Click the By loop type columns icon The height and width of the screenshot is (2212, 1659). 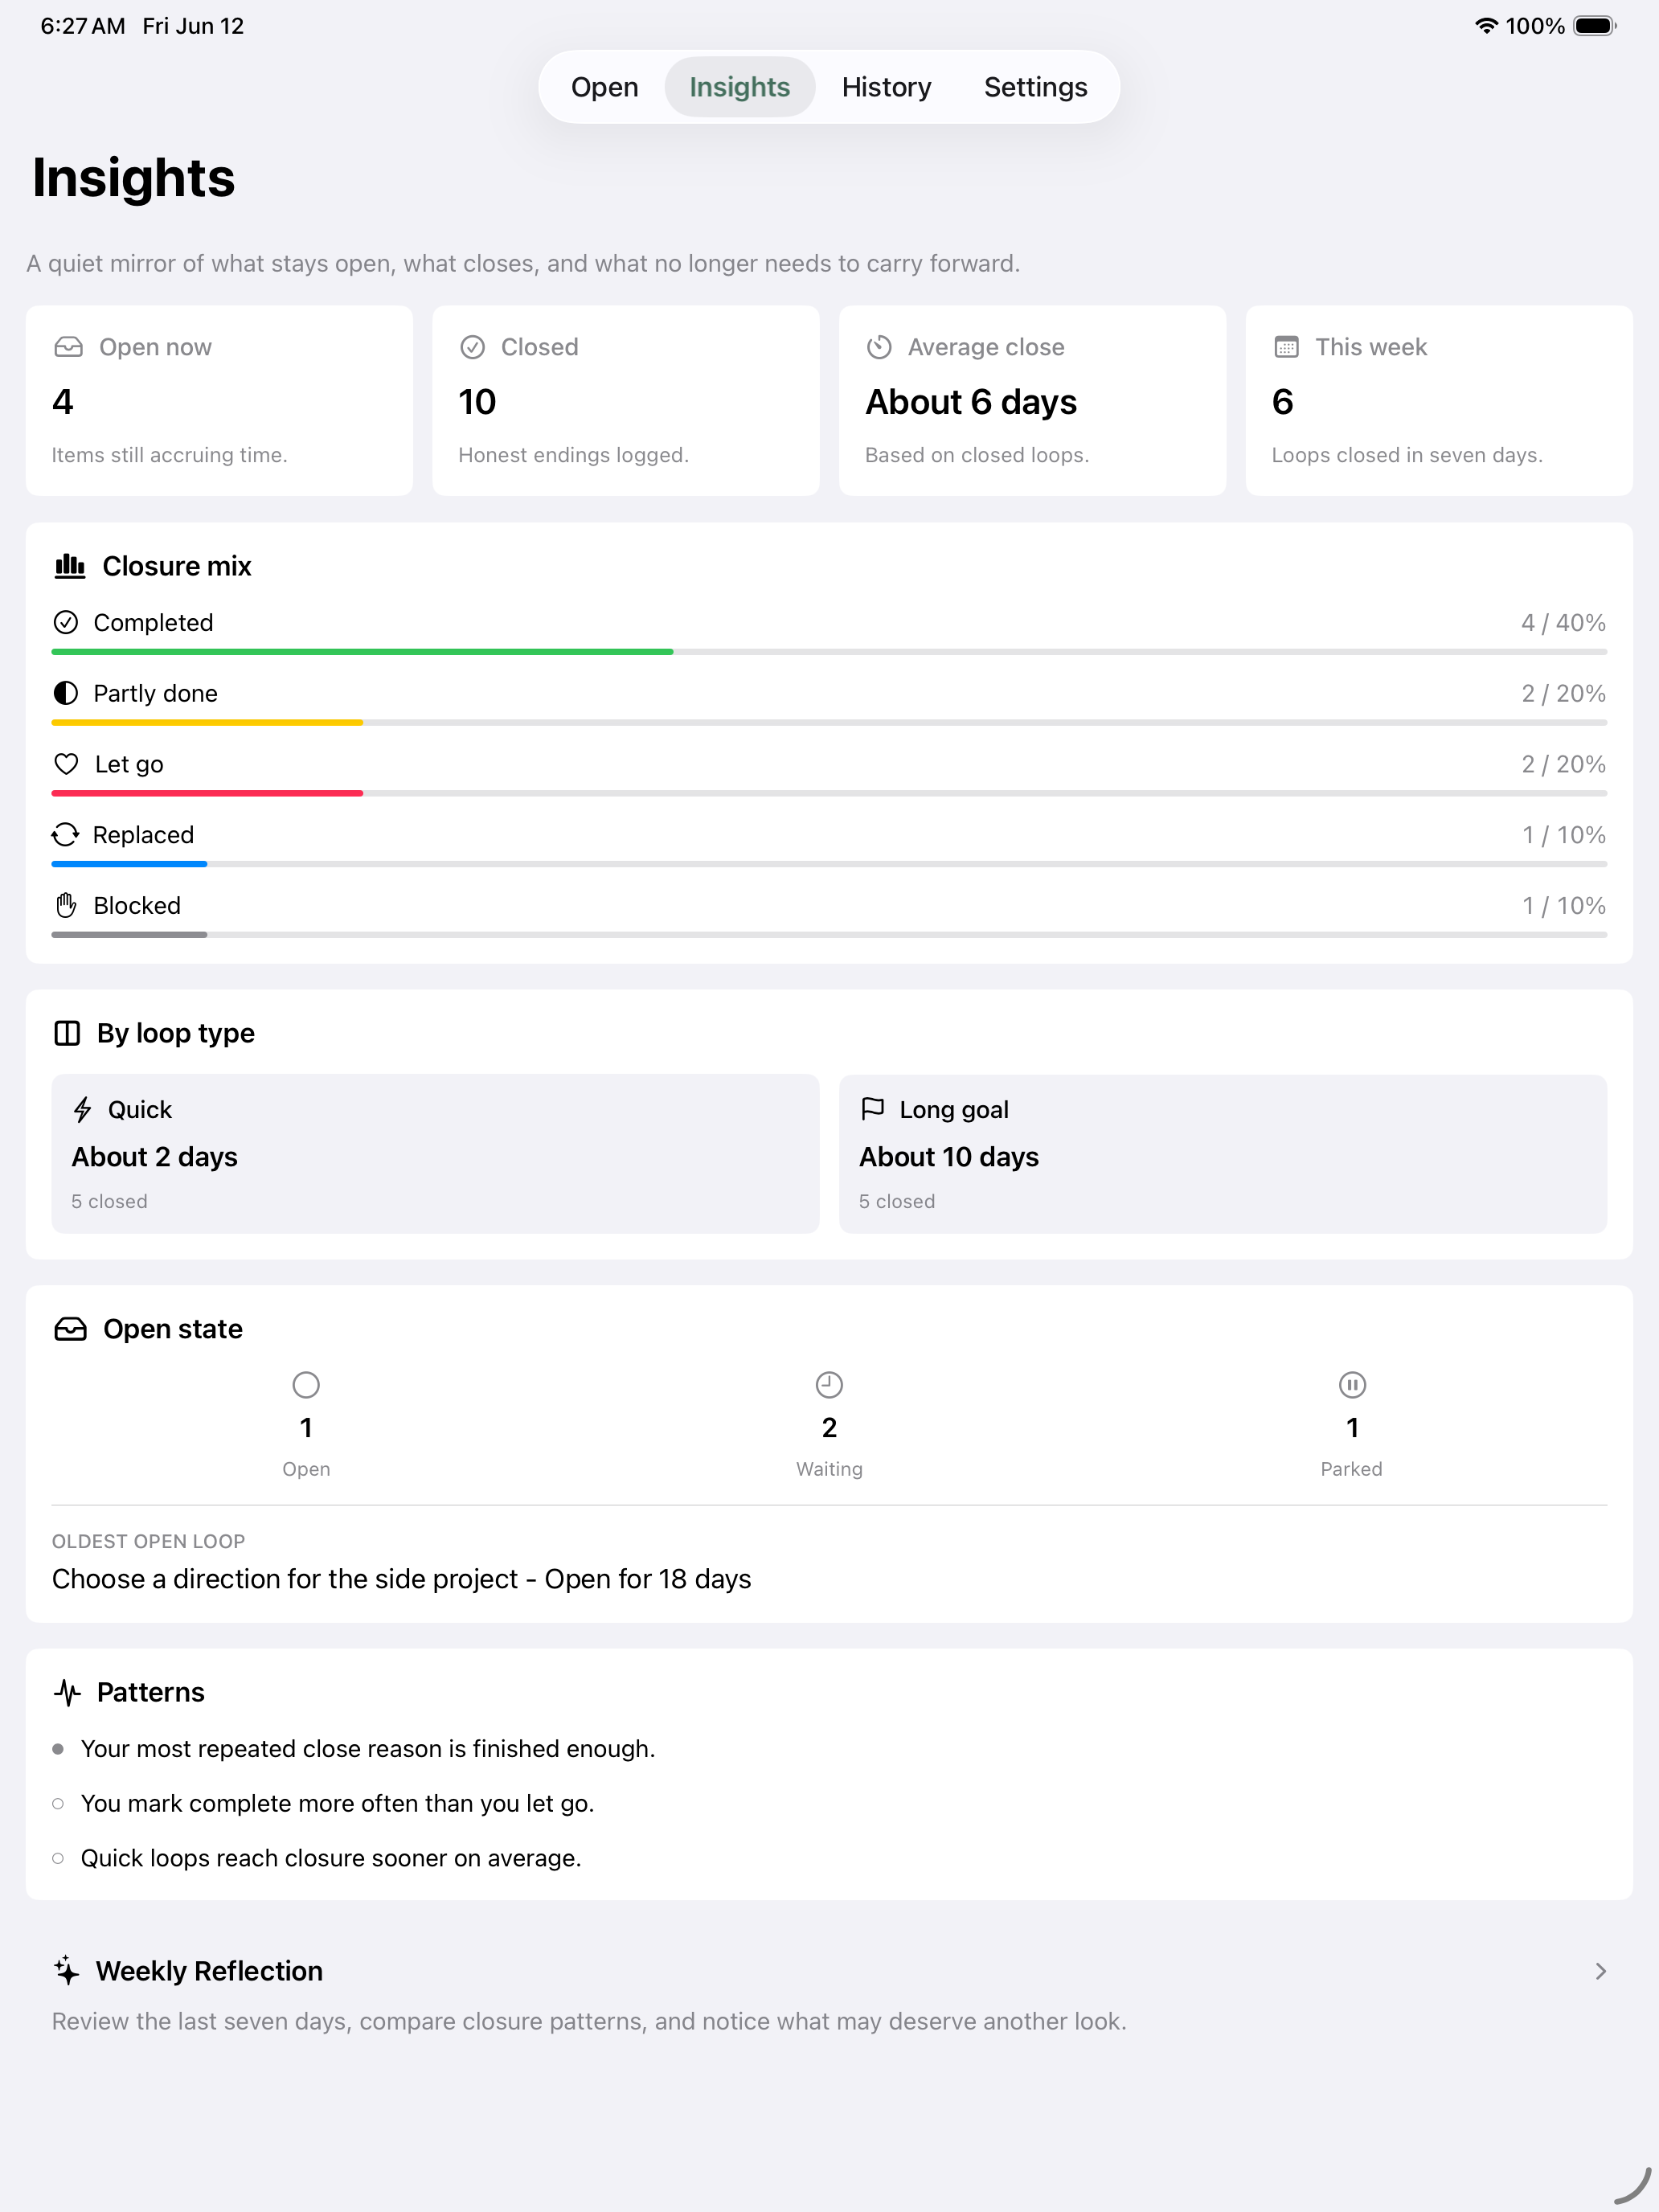point(67,1033)
